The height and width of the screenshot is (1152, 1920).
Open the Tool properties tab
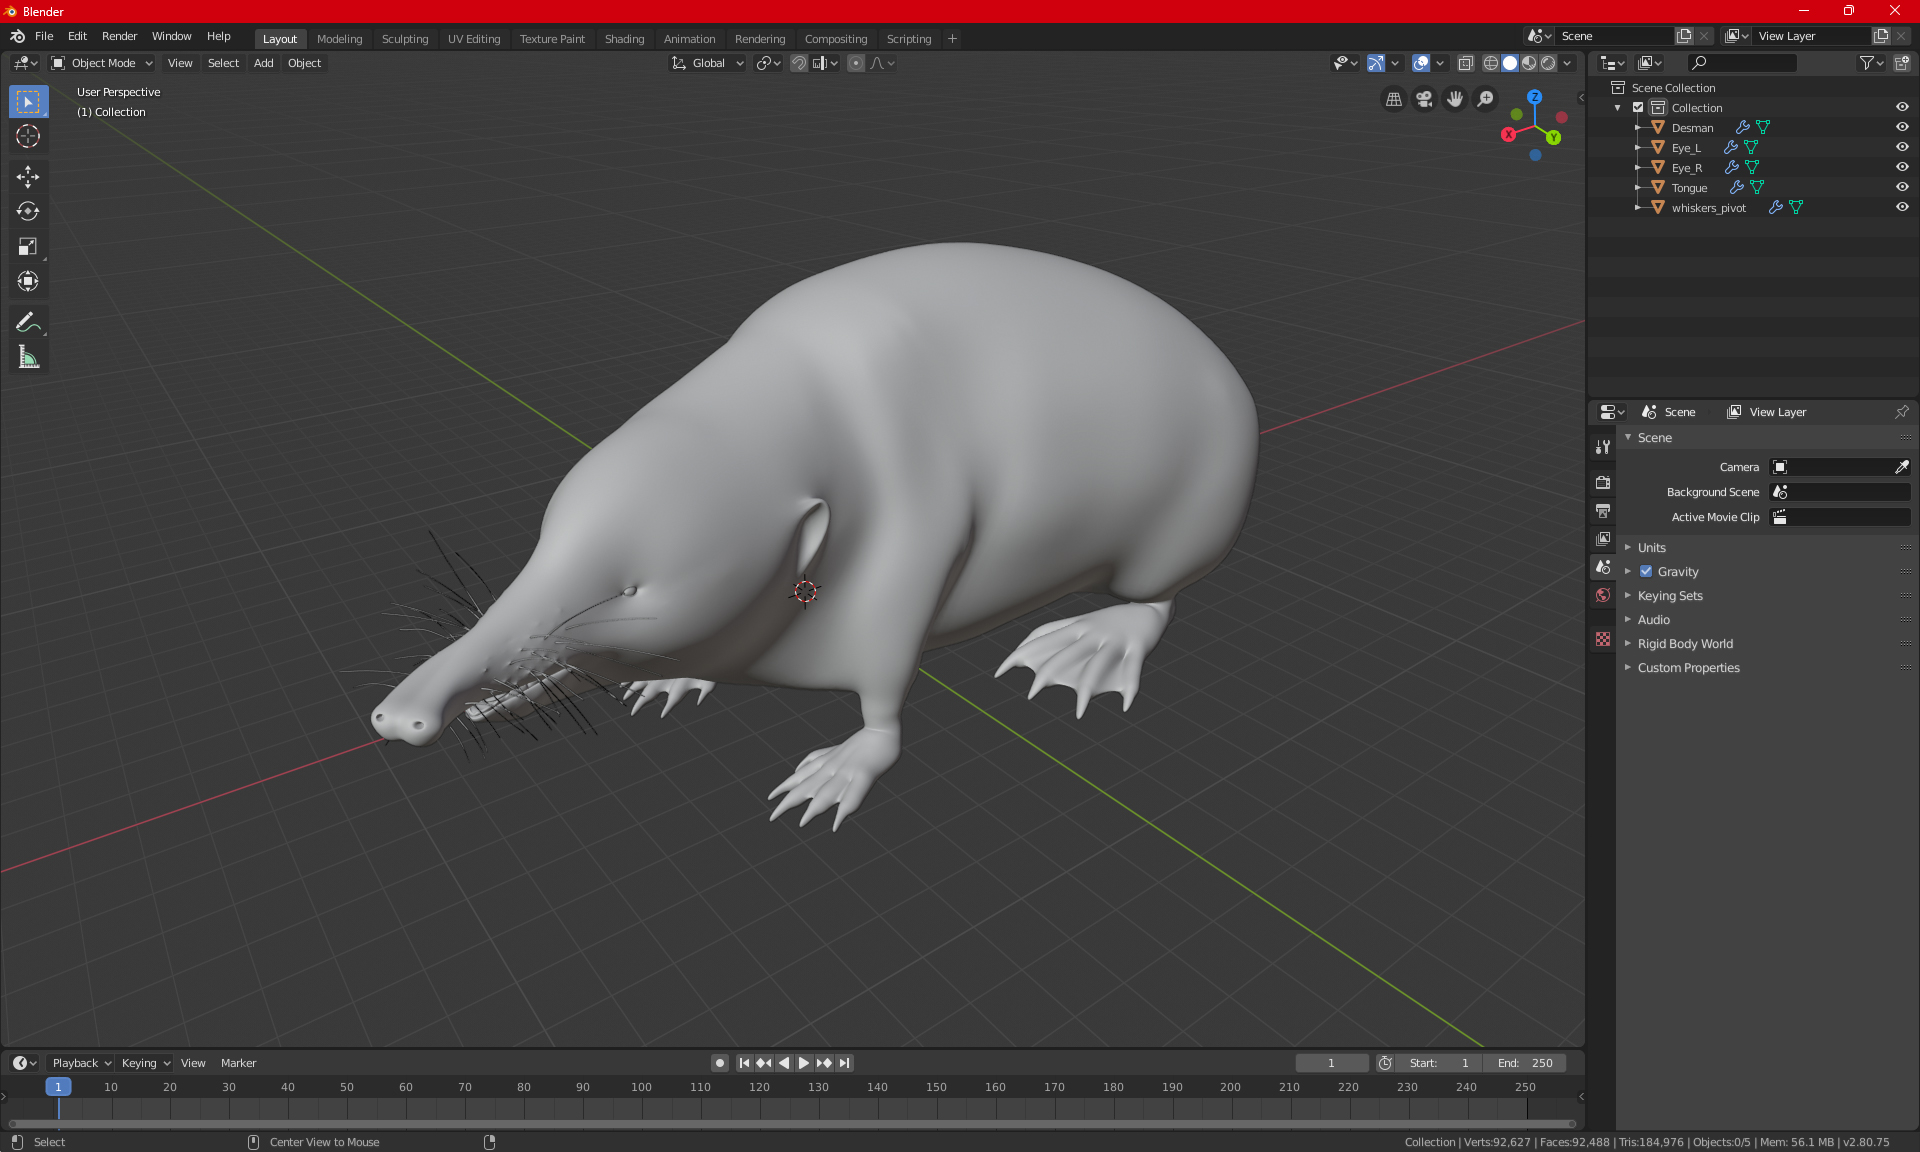tap(1603, 447)
